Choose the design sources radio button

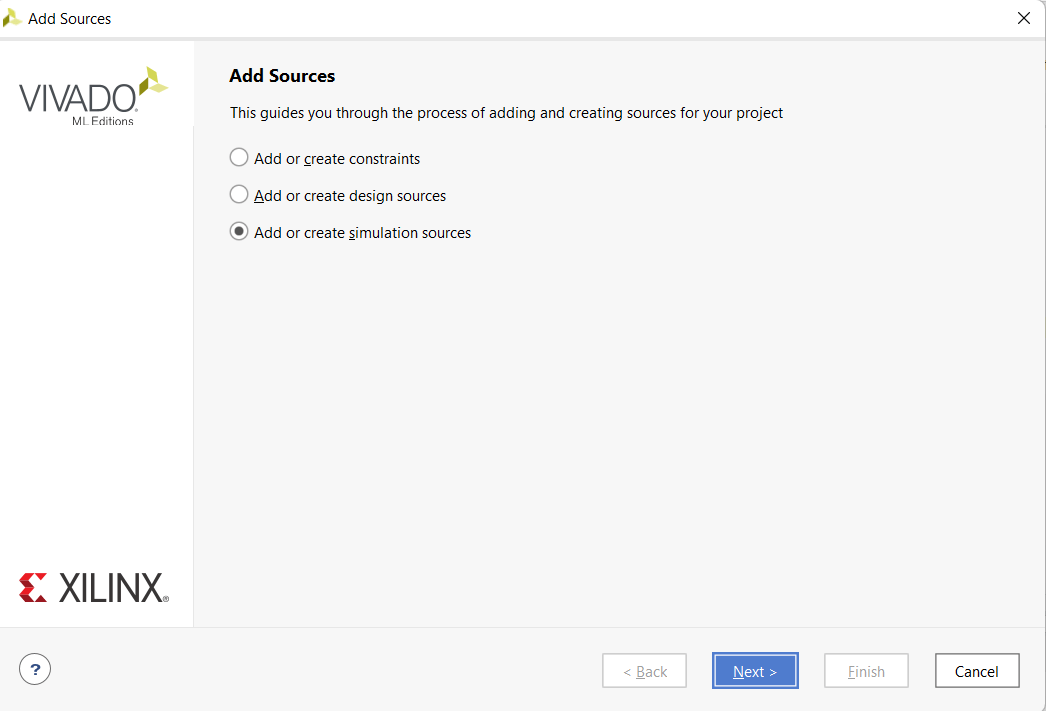coord(239,194)
